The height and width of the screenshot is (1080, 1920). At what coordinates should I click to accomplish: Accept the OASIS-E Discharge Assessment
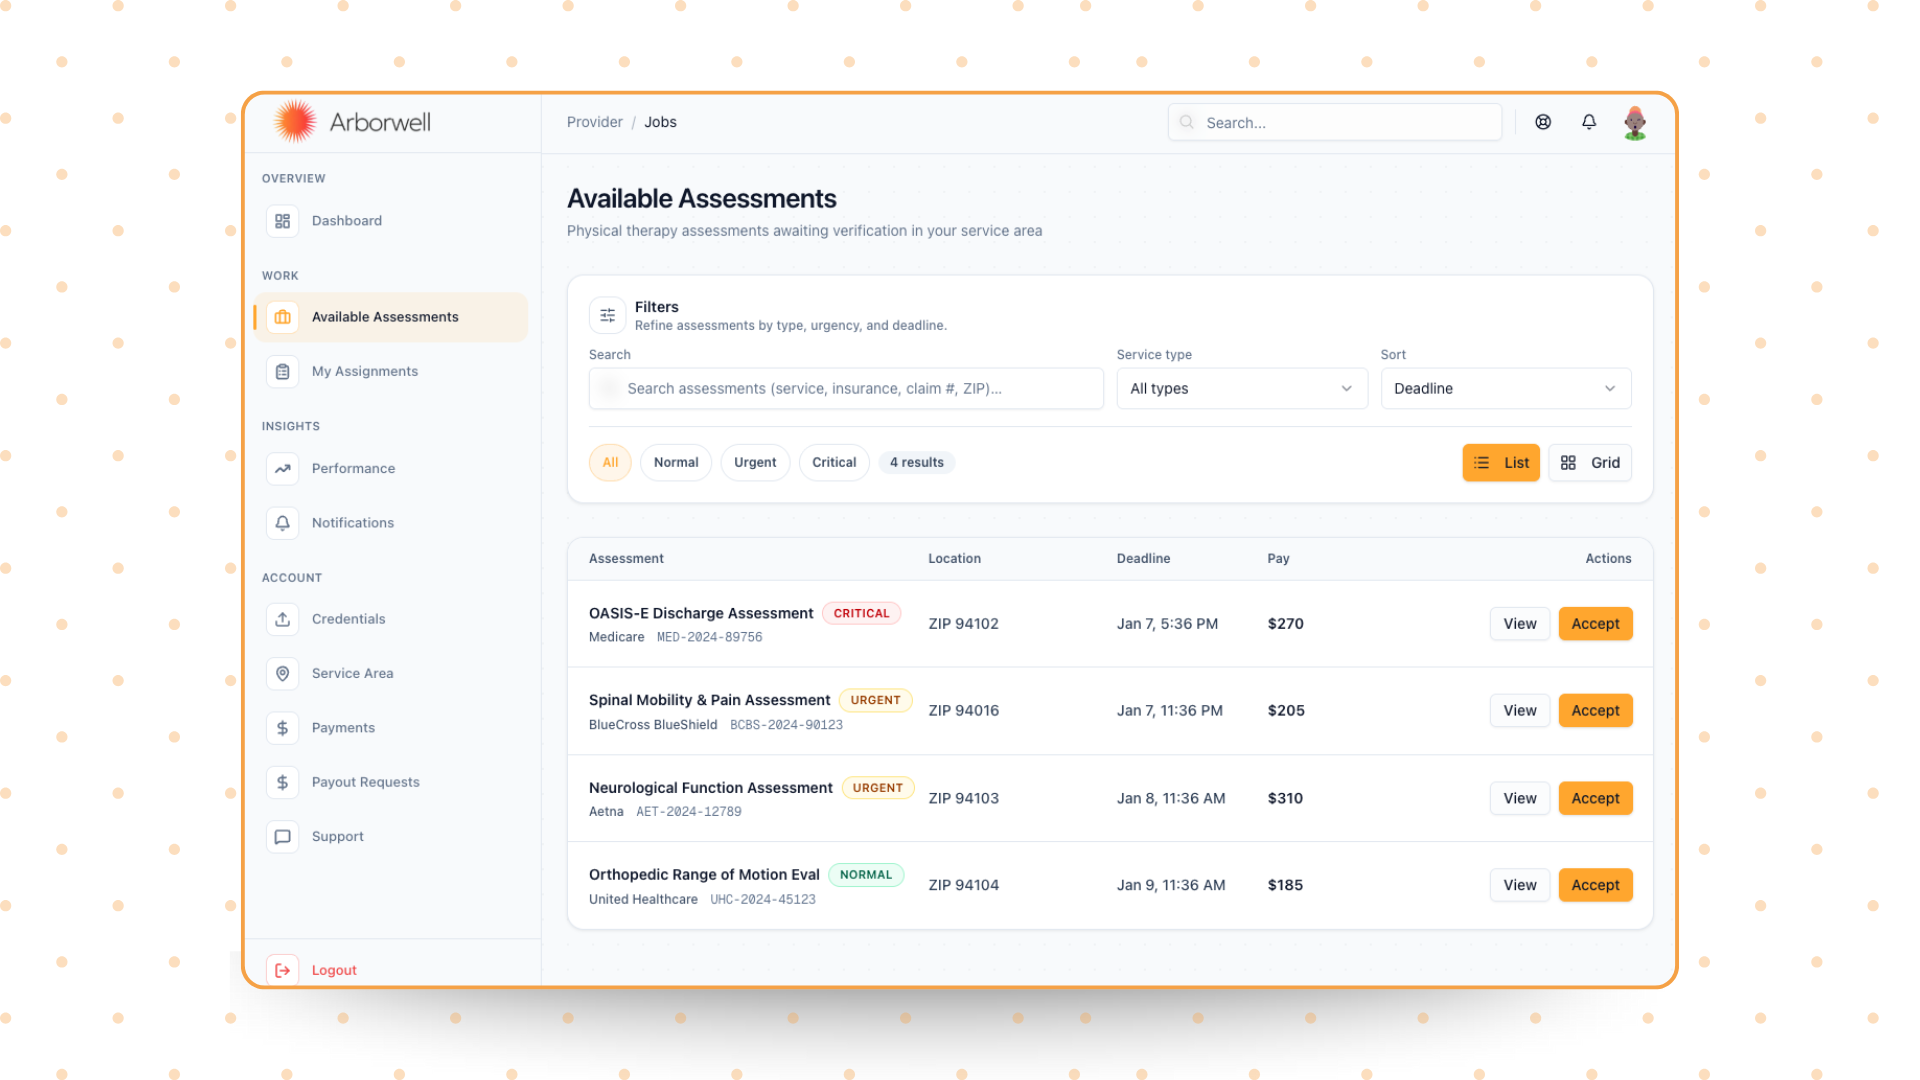click(x=1595, y=624)
